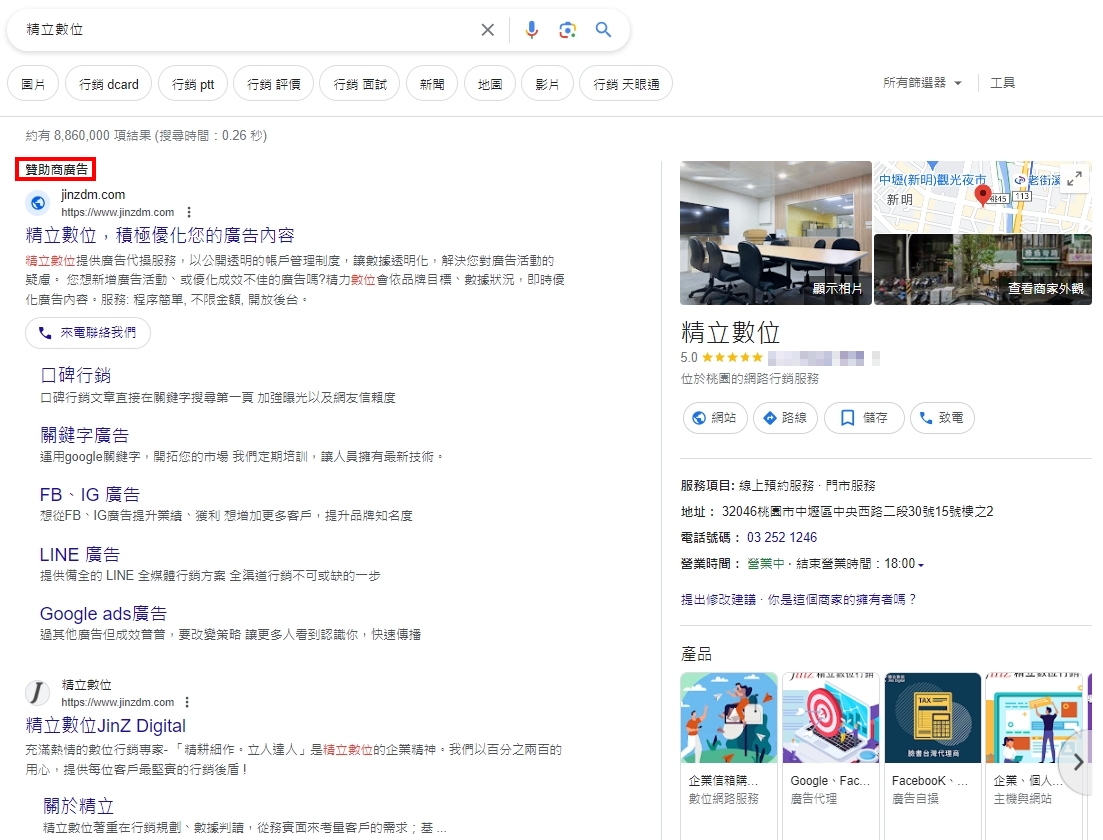The height and width of the screenshot is (840, 1103).
Task: Click the 路線 directions button
Action: pos(785,418)
